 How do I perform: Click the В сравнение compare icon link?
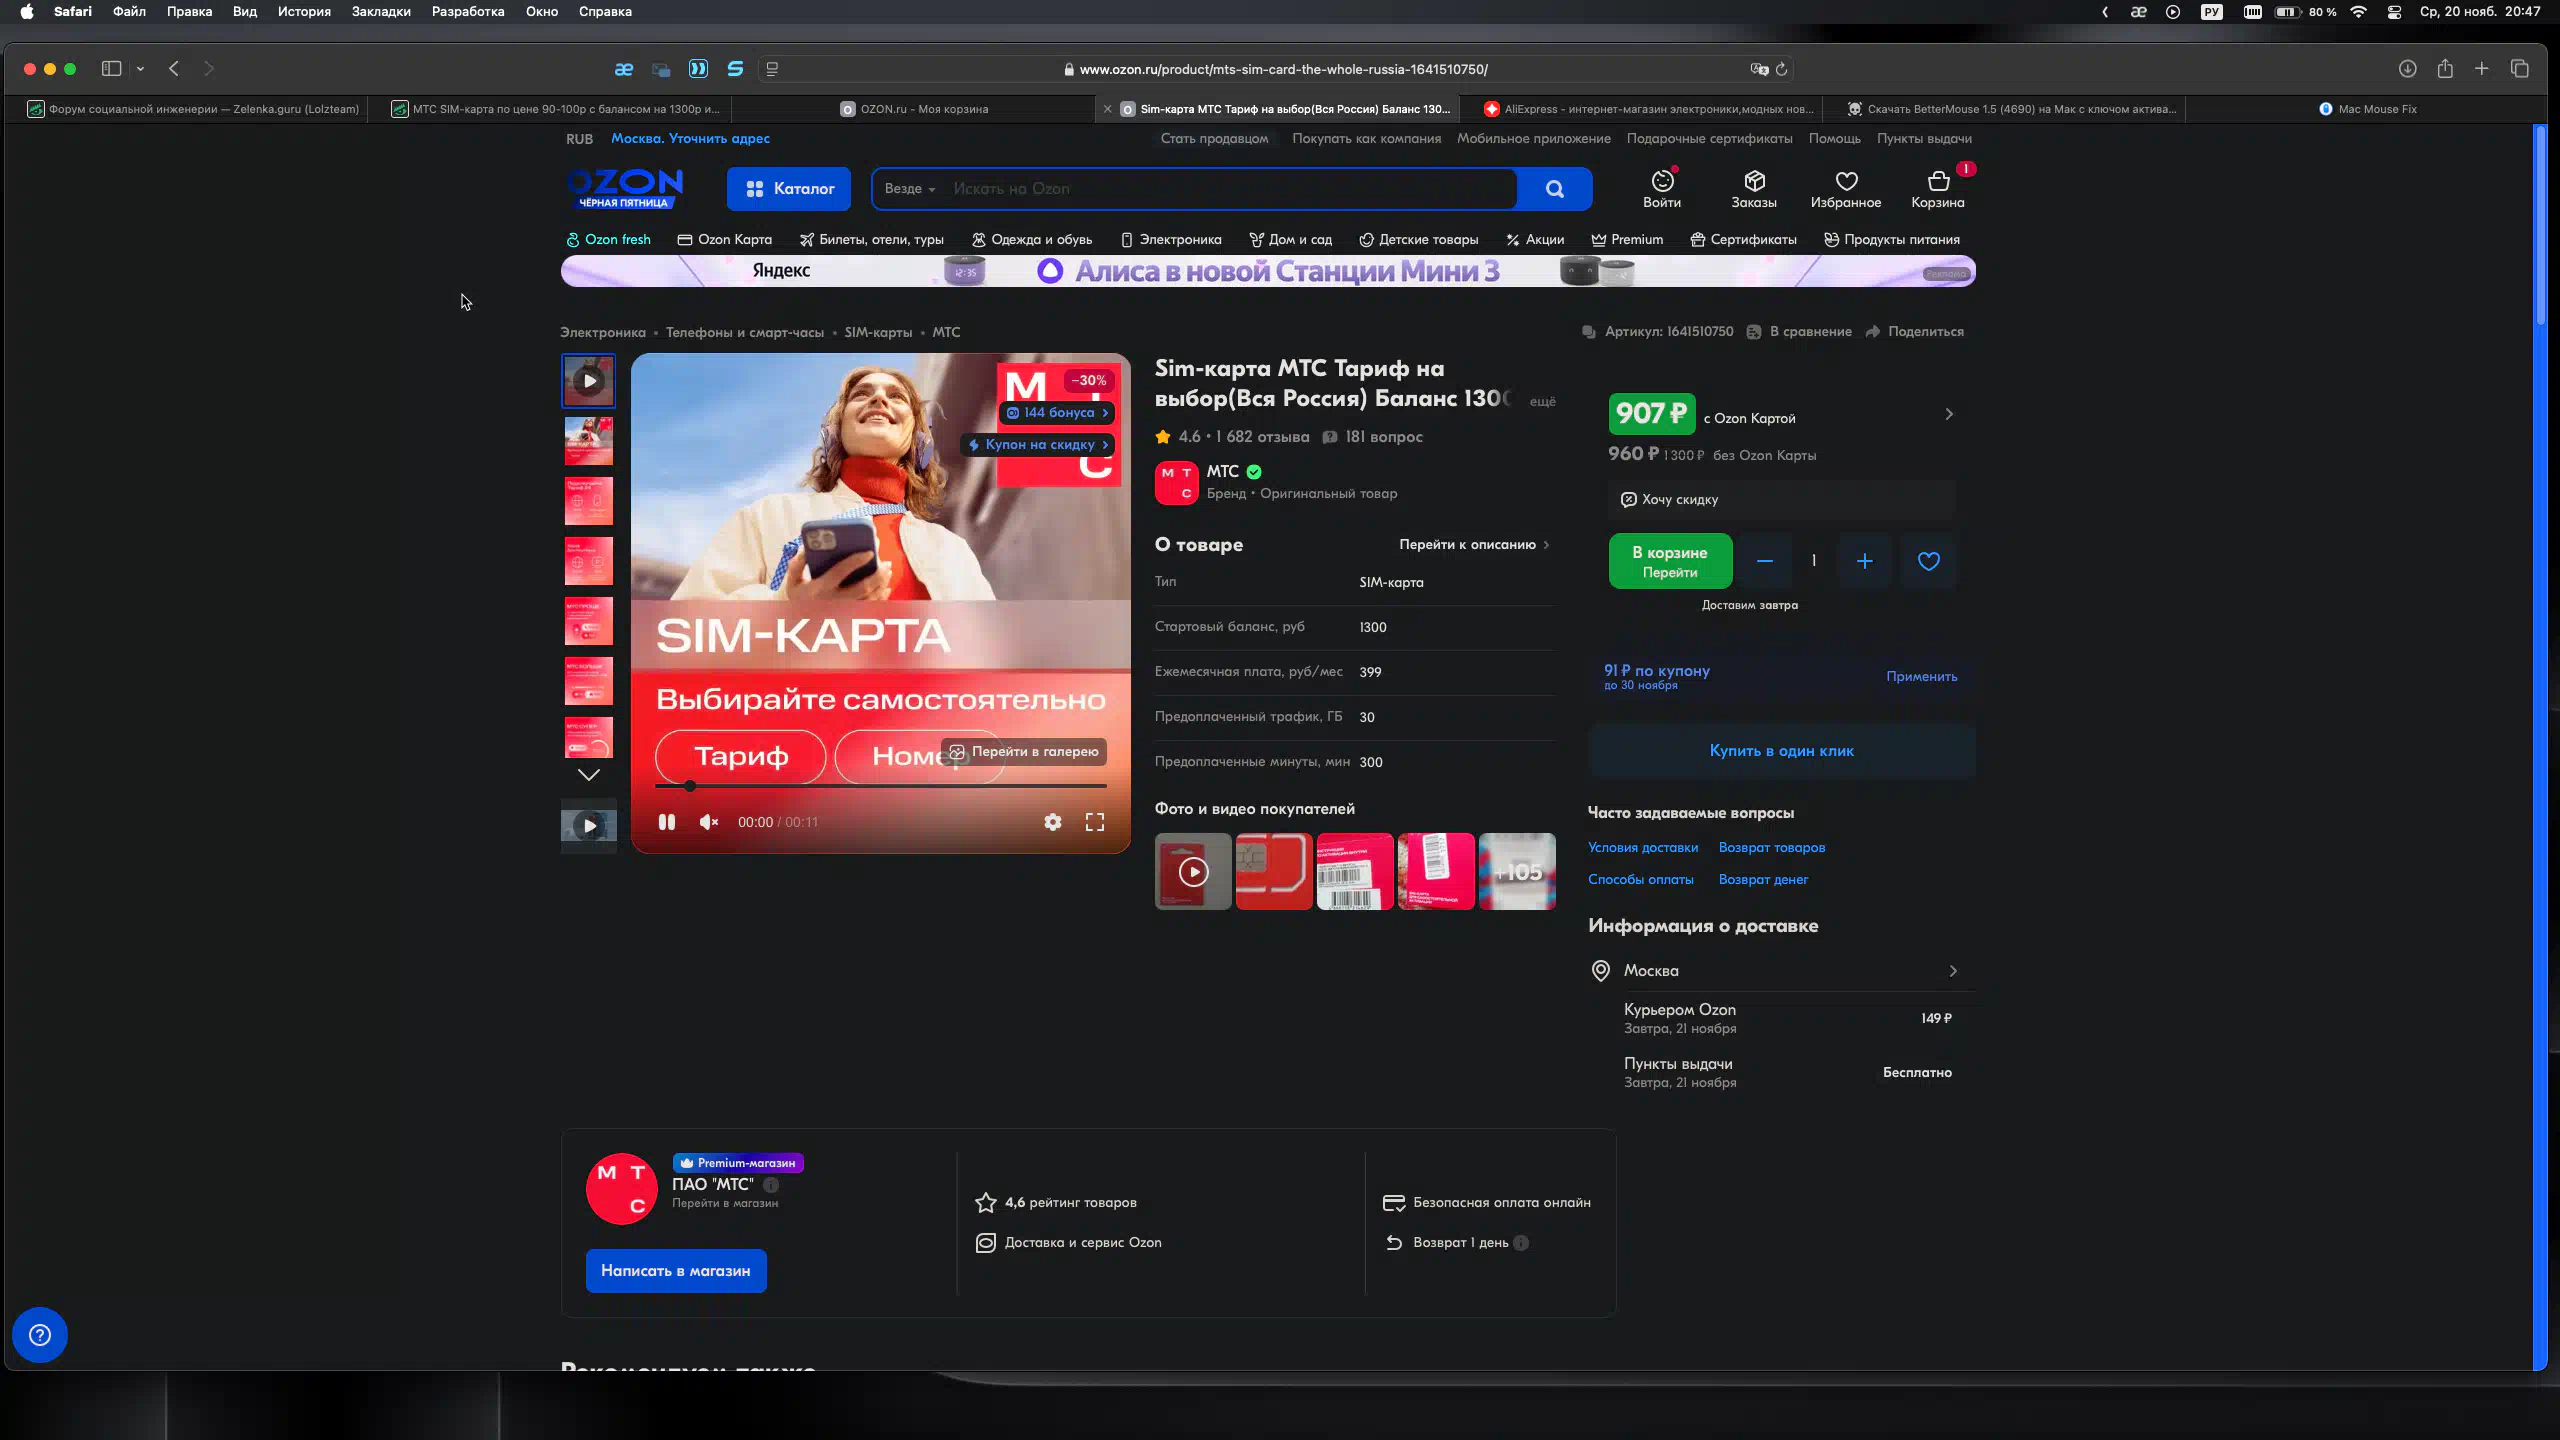[1799, 332]
